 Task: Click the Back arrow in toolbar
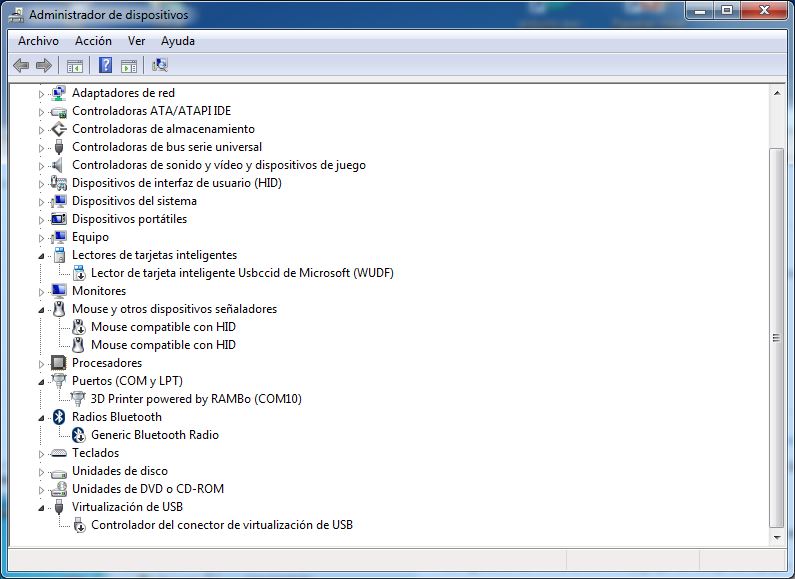point(21,66)
